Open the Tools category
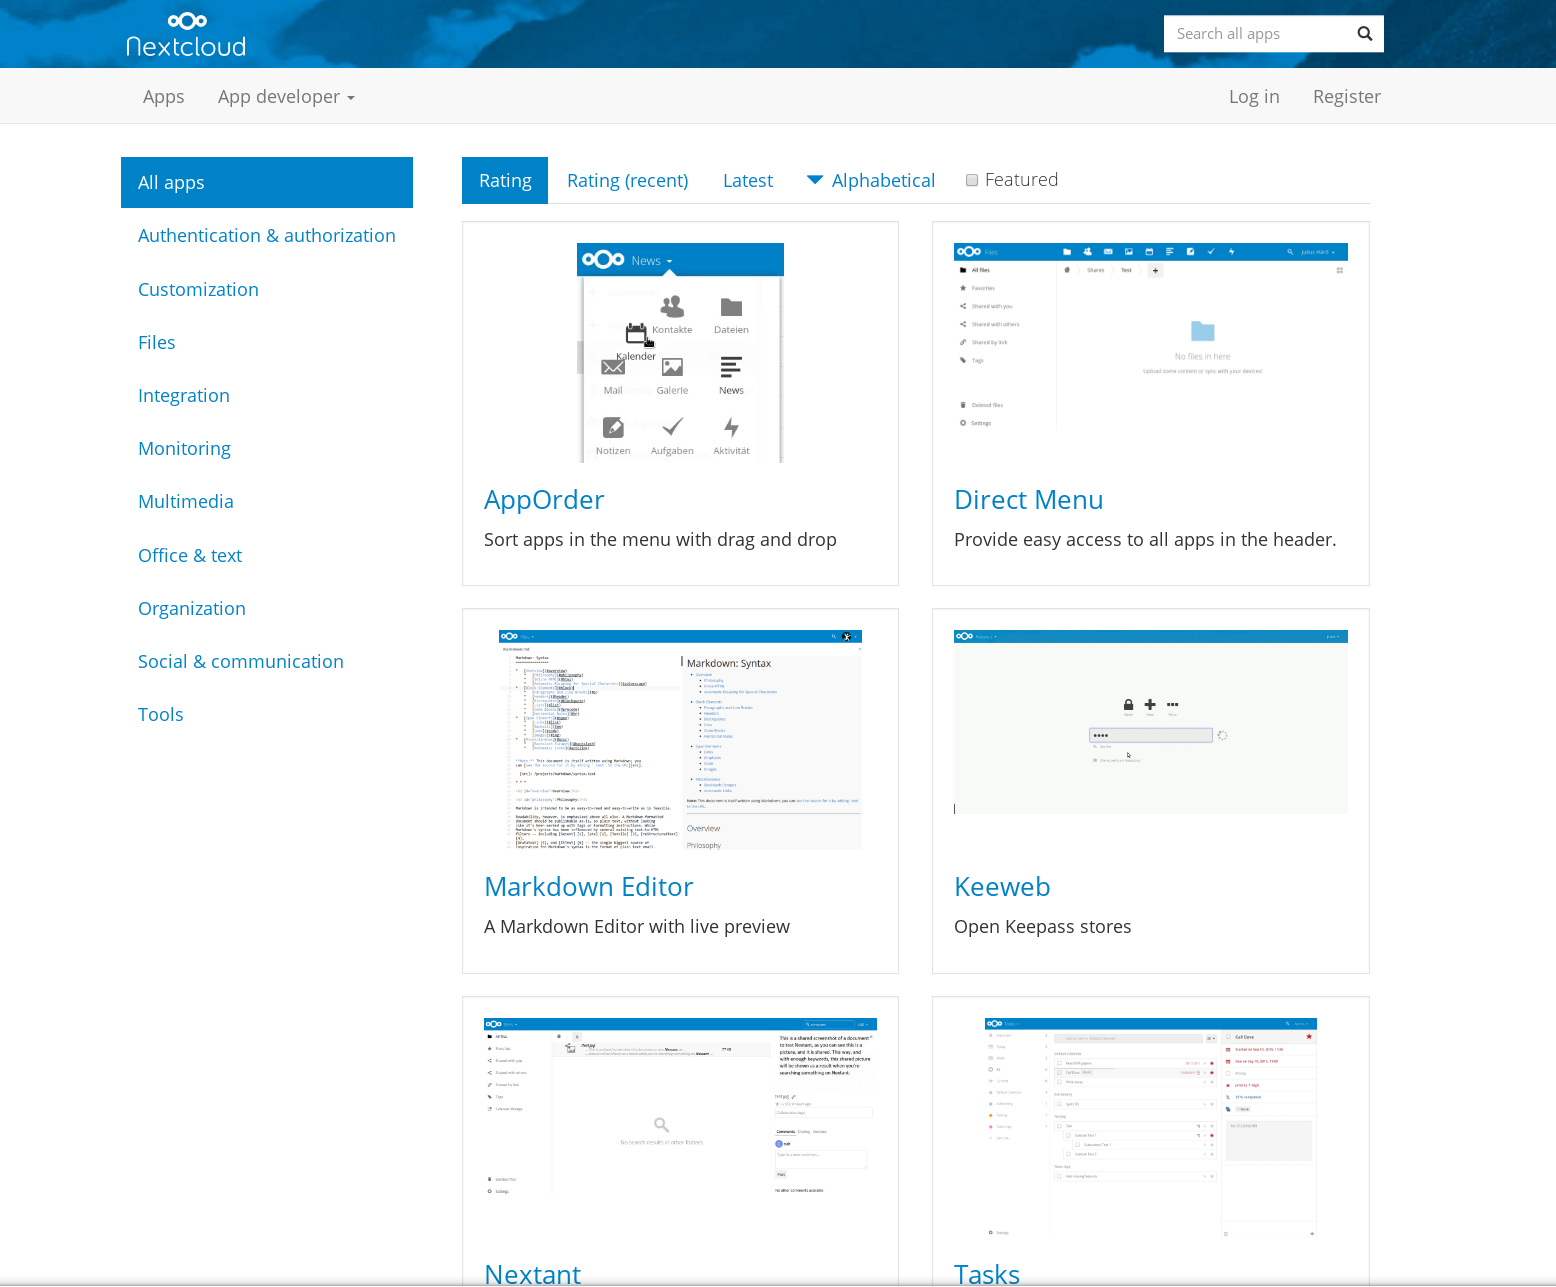 coord(161,714)
